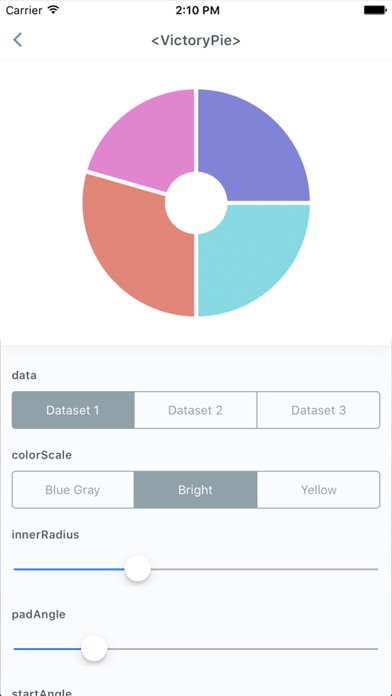Choose Yellow color scale
The width and height of the screenshot is (392, 696).
click(x=318, y=490)
